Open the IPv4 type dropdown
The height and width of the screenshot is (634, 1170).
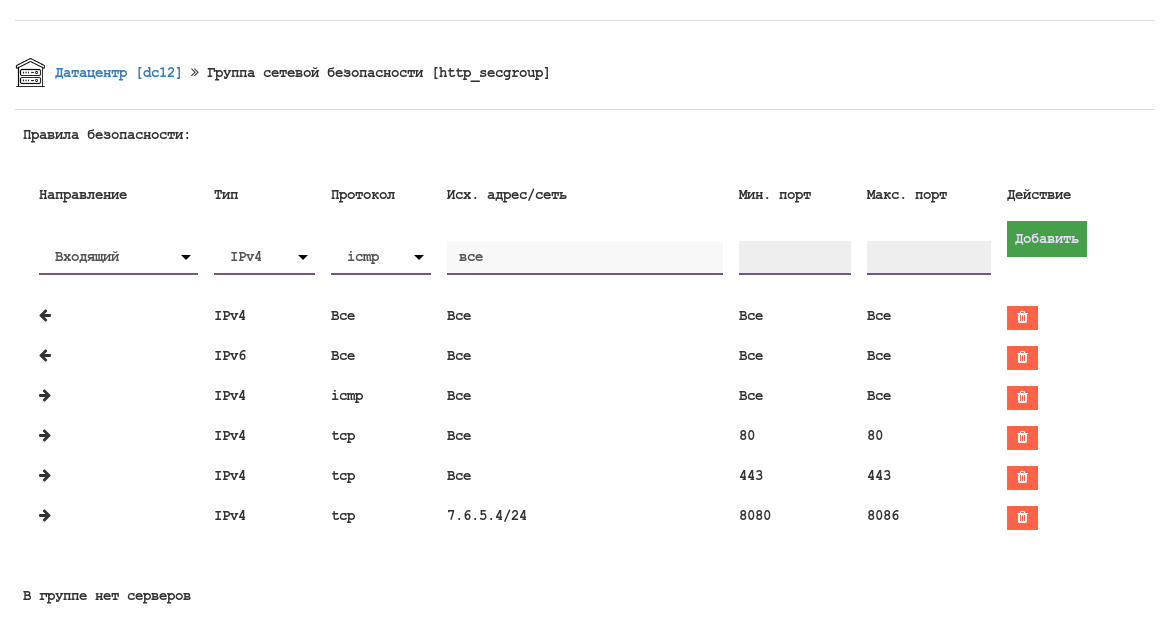264,257
